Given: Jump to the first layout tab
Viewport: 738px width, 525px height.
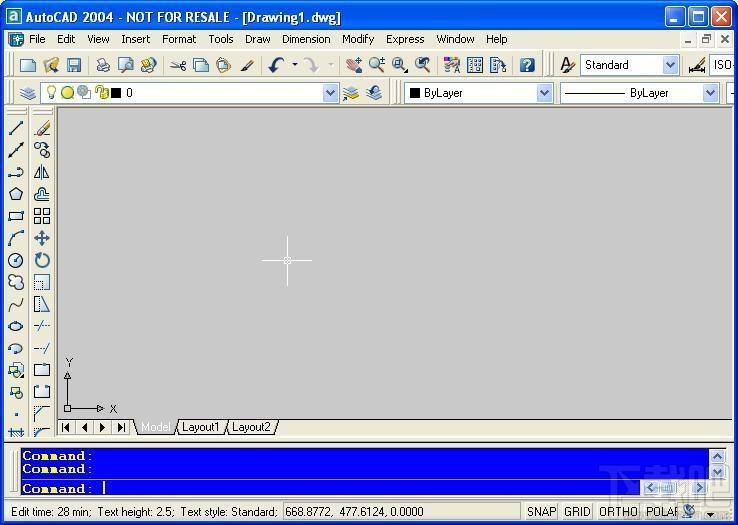Looking at the screenshot, I should (66, 427).
